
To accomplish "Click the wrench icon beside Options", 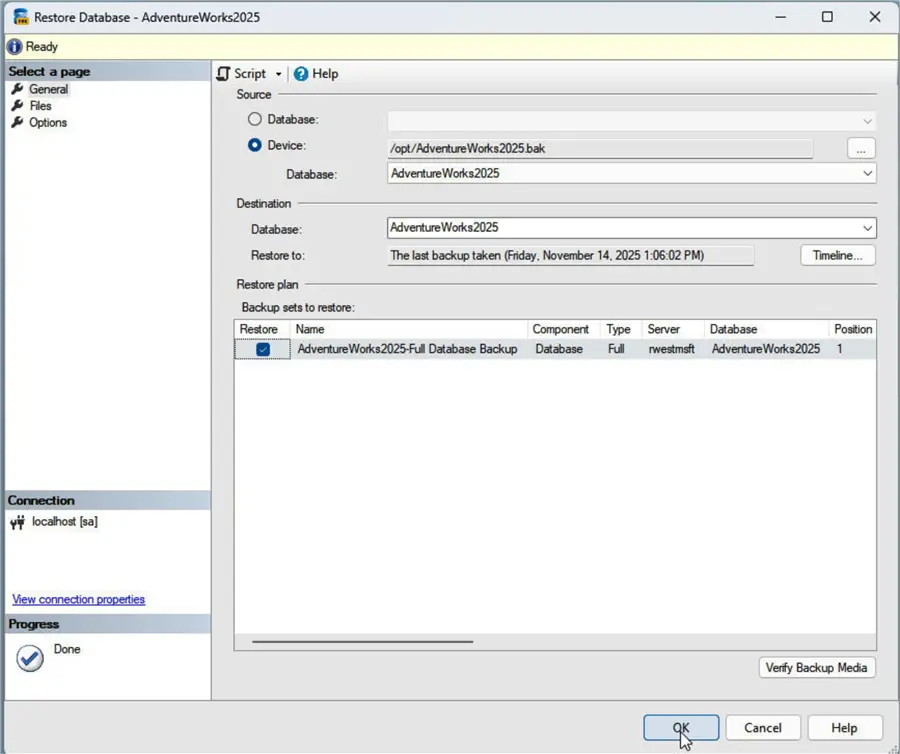I will tap(17, 122).
